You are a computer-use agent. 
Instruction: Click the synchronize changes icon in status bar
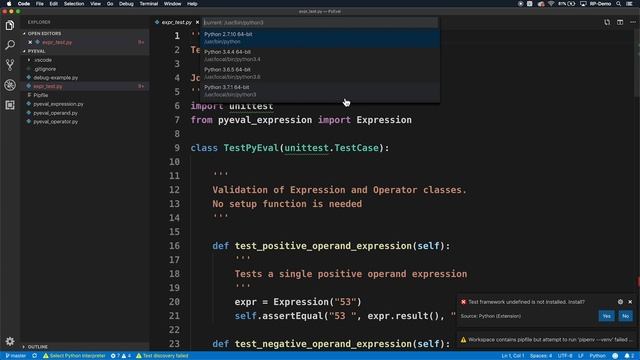tap(35, 356)
